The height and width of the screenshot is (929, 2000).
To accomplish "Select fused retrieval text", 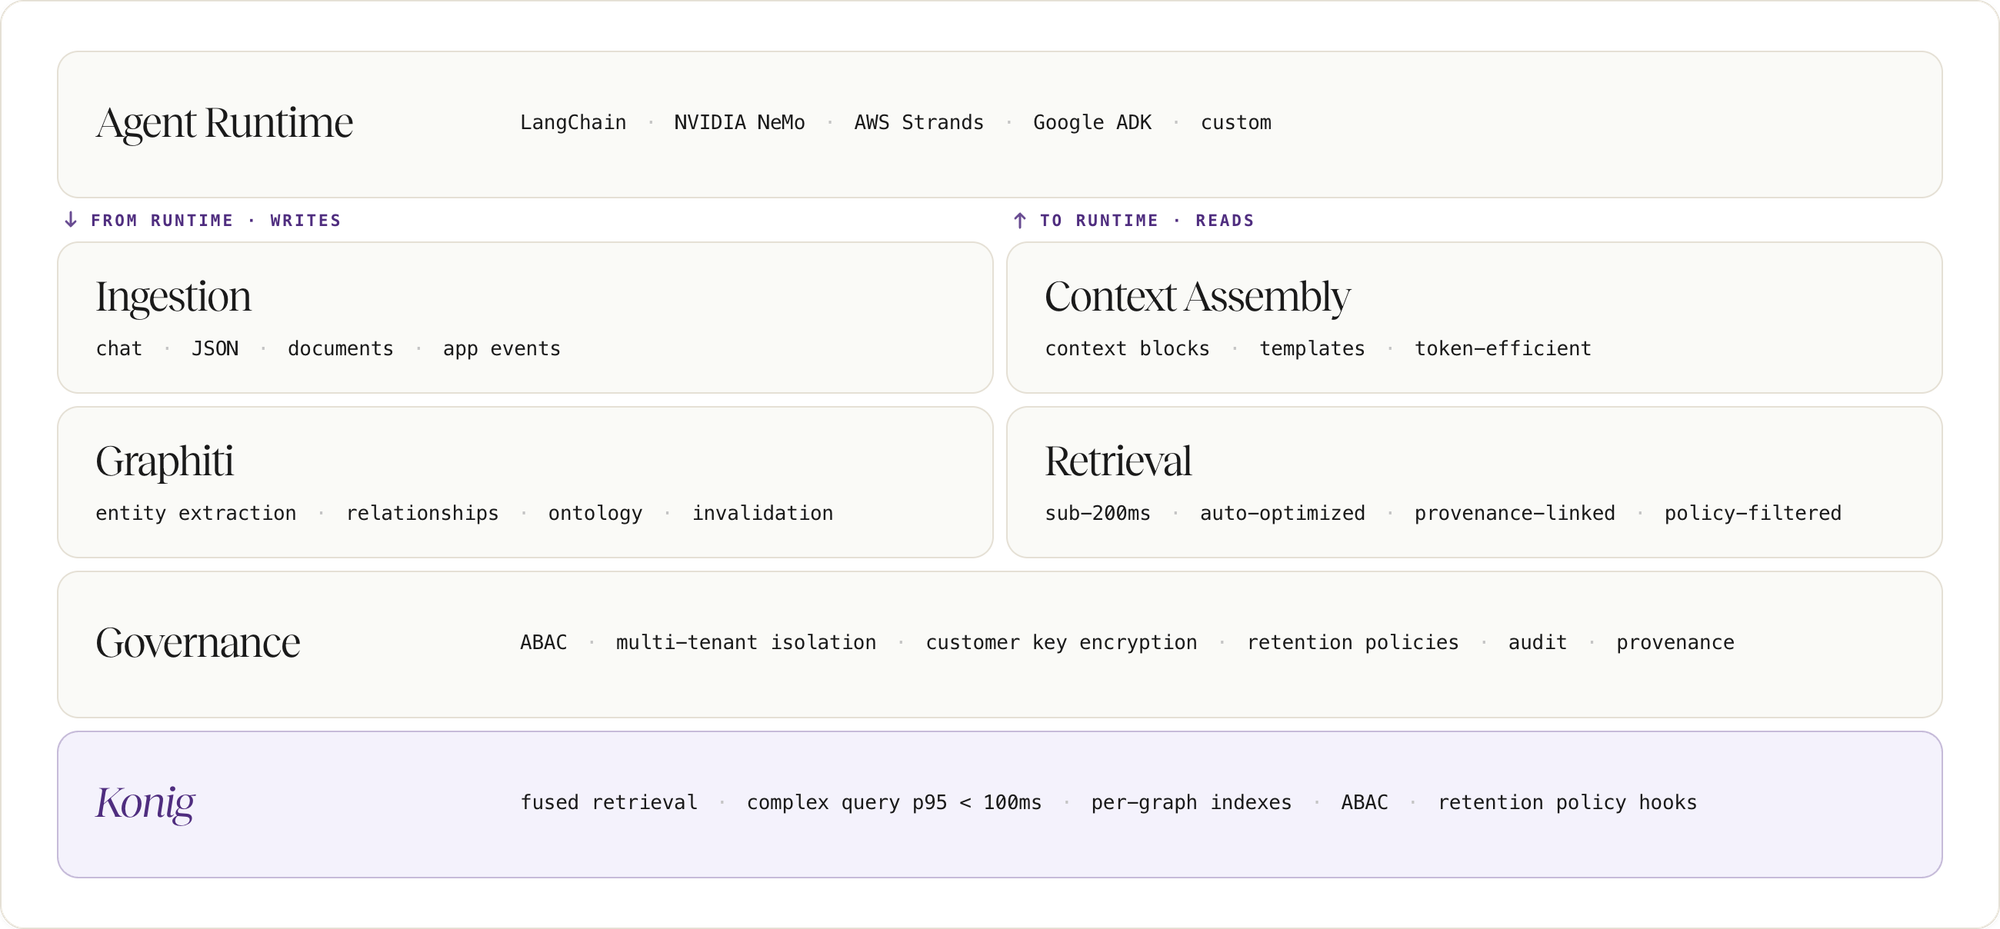I will pos(609,803).
